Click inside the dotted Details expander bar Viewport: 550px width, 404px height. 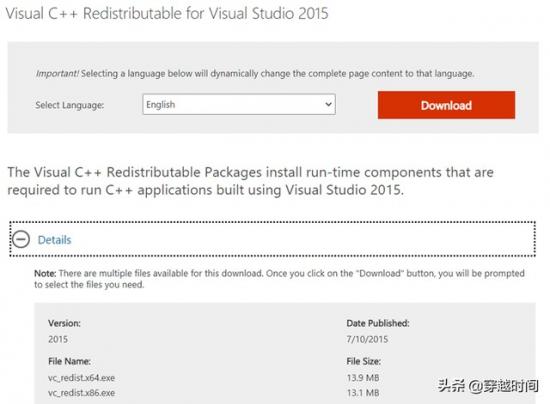pyautogui.click(x=273, y=239)
